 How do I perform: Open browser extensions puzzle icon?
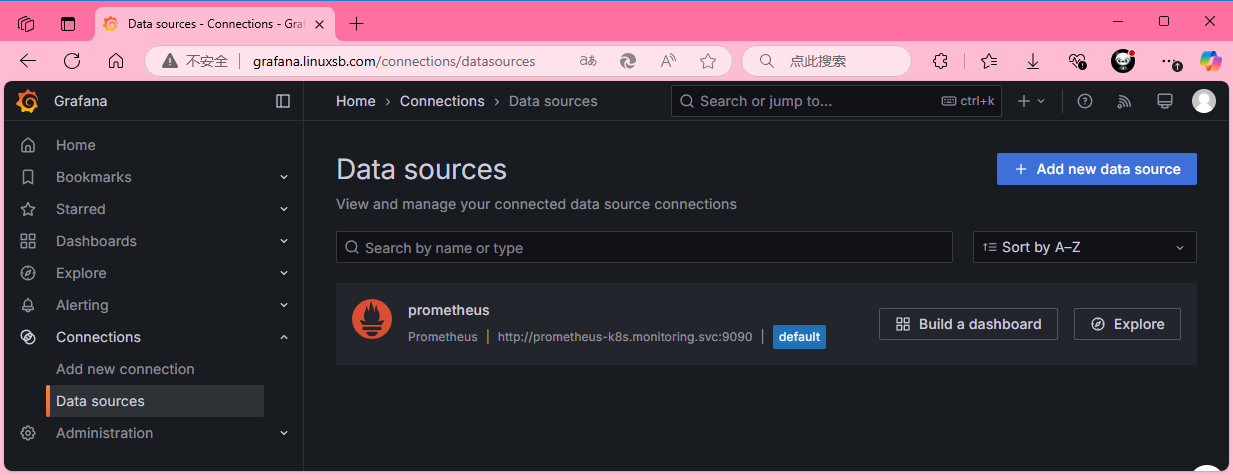coord(940,61)
